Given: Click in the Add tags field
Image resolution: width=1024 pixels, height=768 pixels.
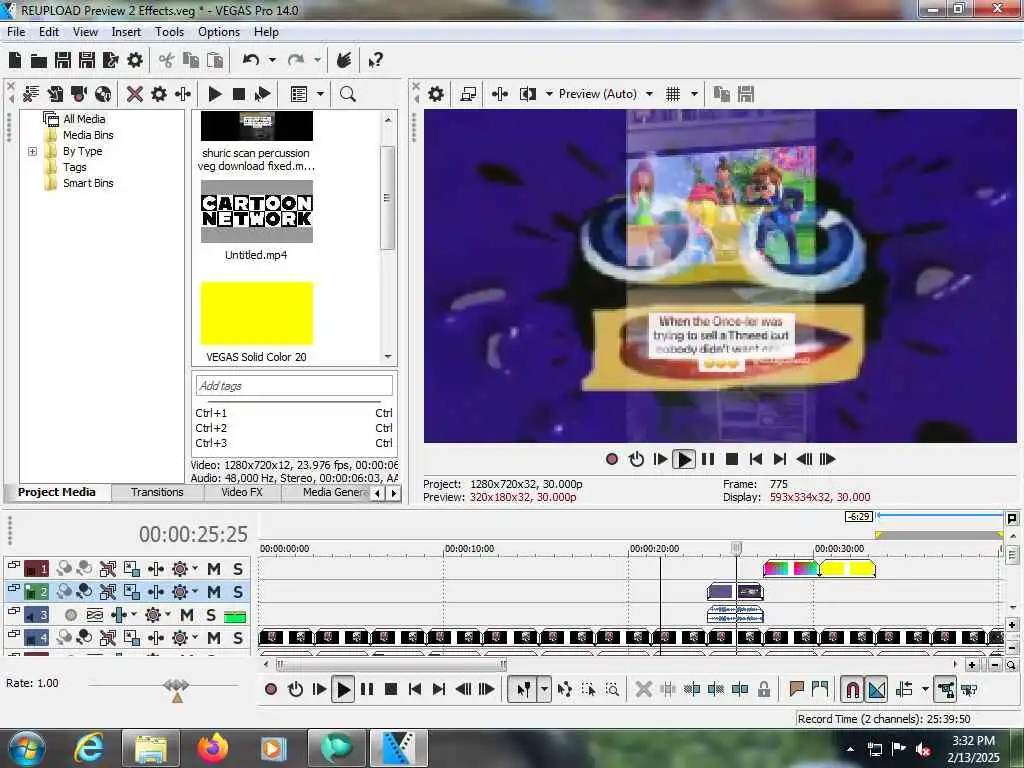Looking at the screenshot, I should 294,386.
